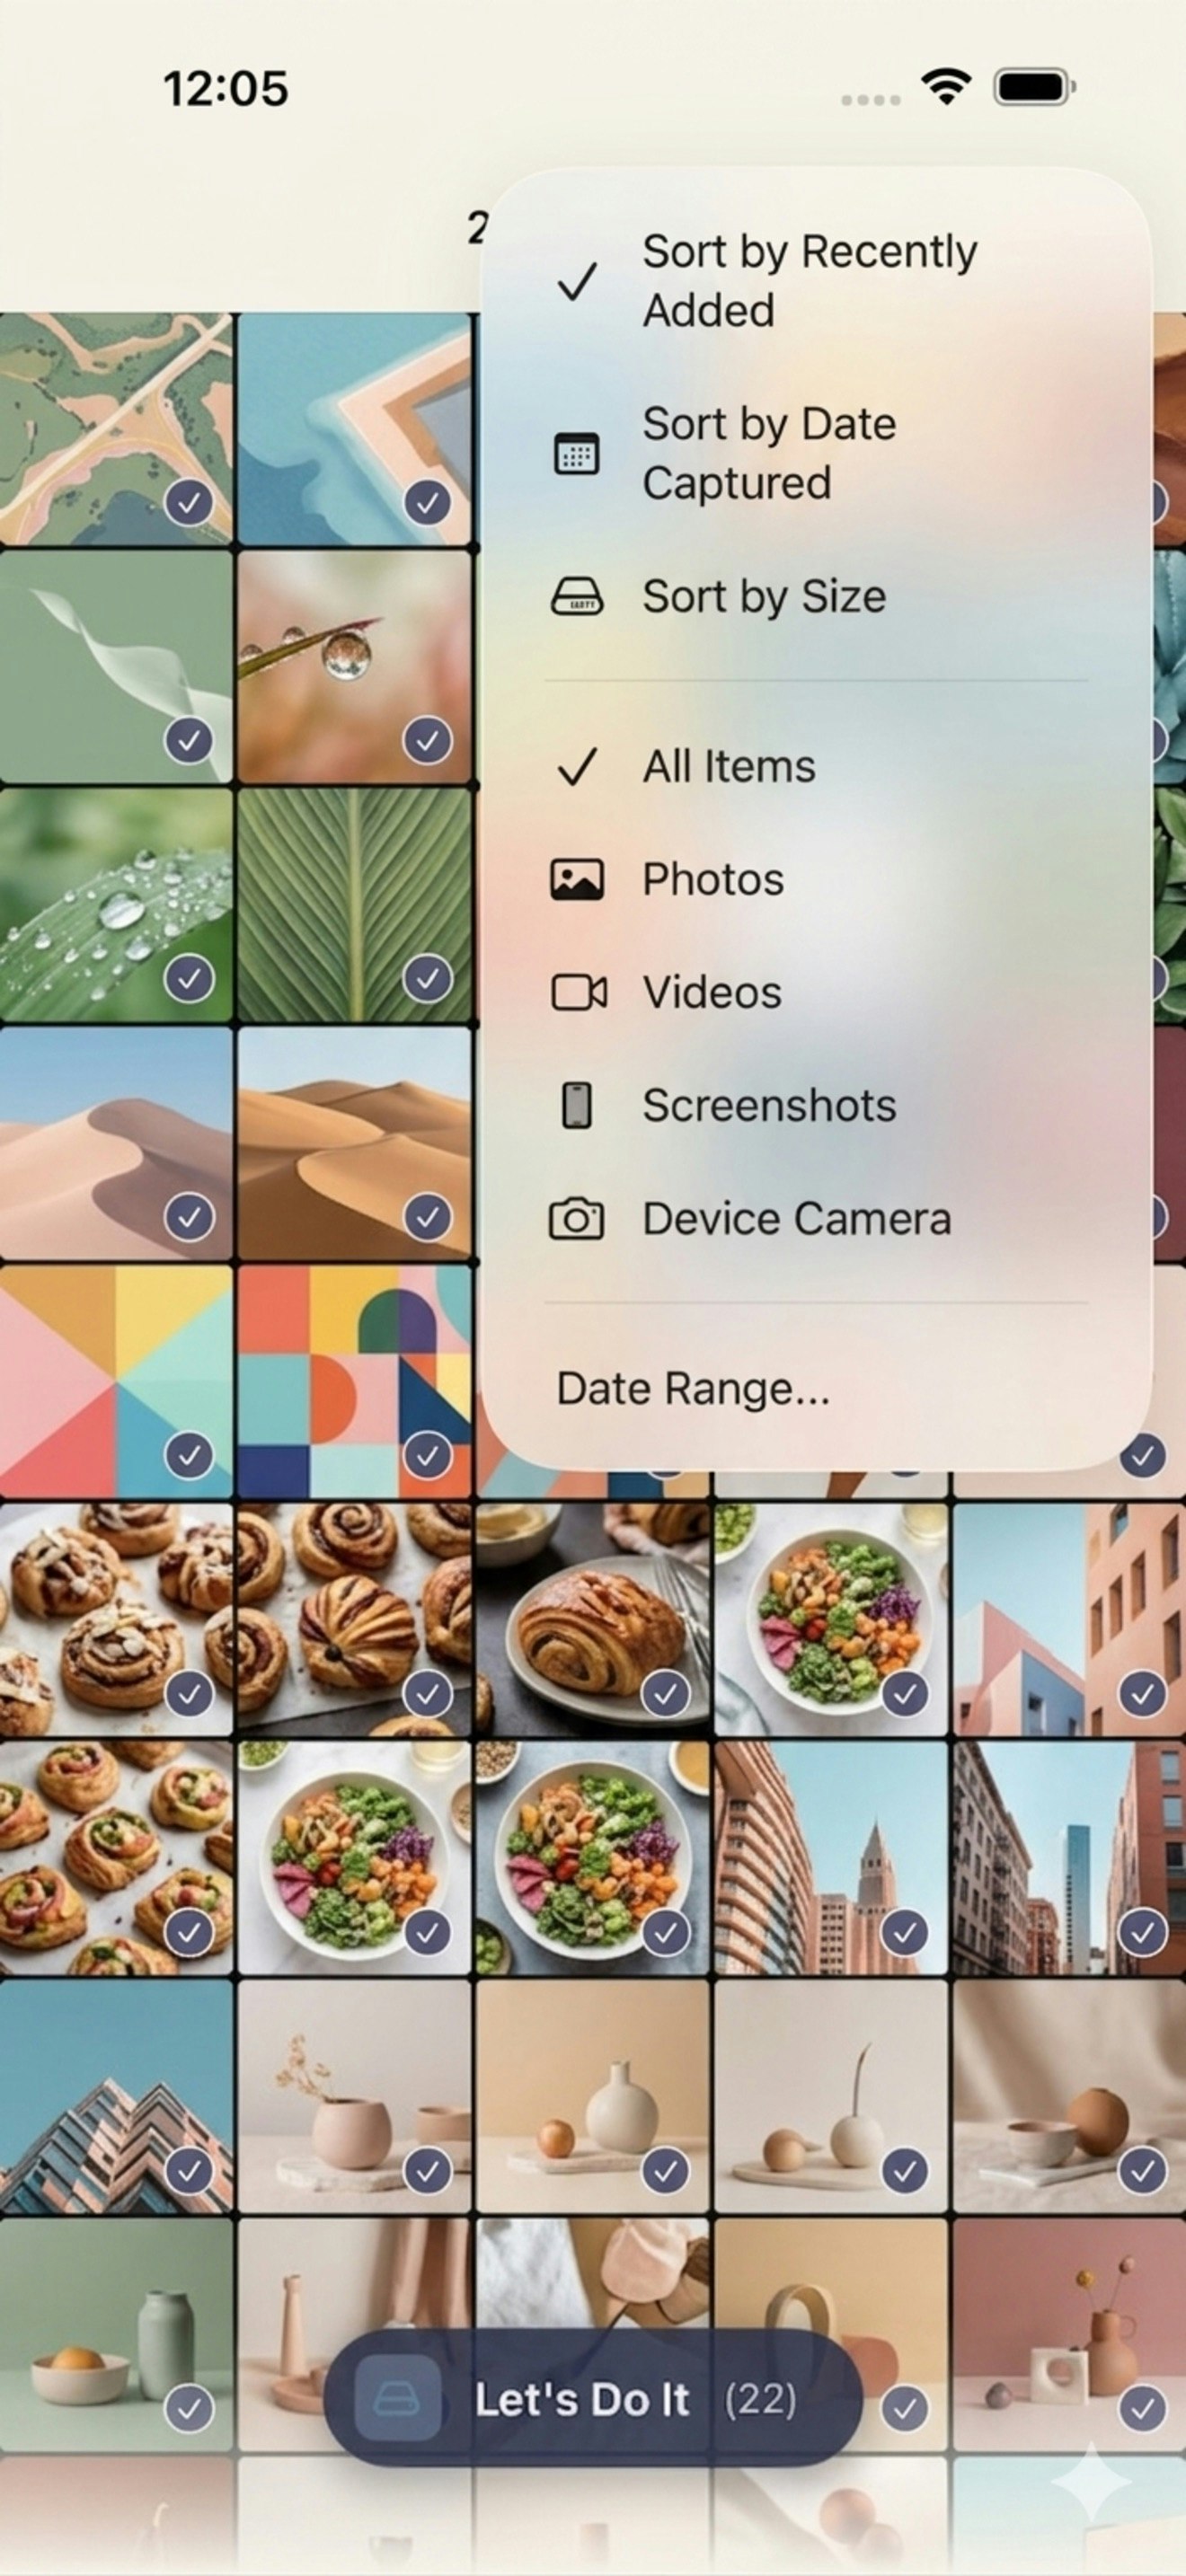
Task: Tap the Let's Do It (22) button
Action: coord(593,2400)
